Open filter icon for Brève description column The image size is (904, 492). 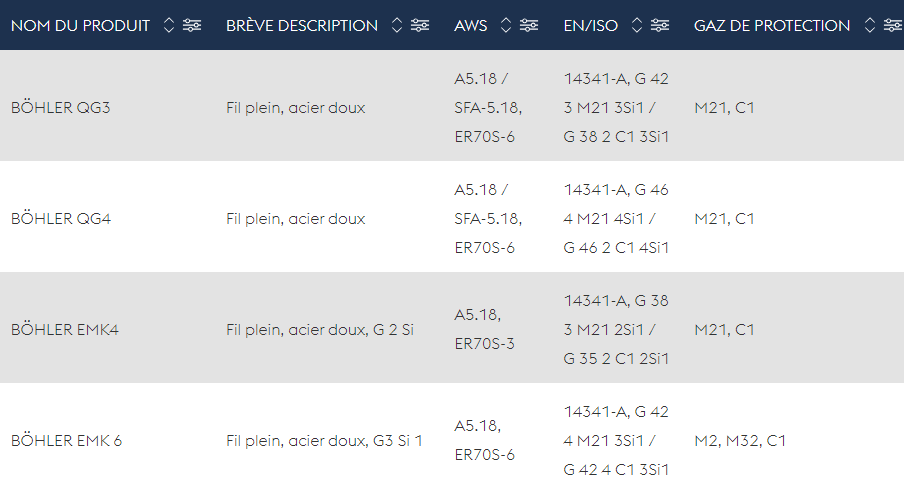[420, 25]
